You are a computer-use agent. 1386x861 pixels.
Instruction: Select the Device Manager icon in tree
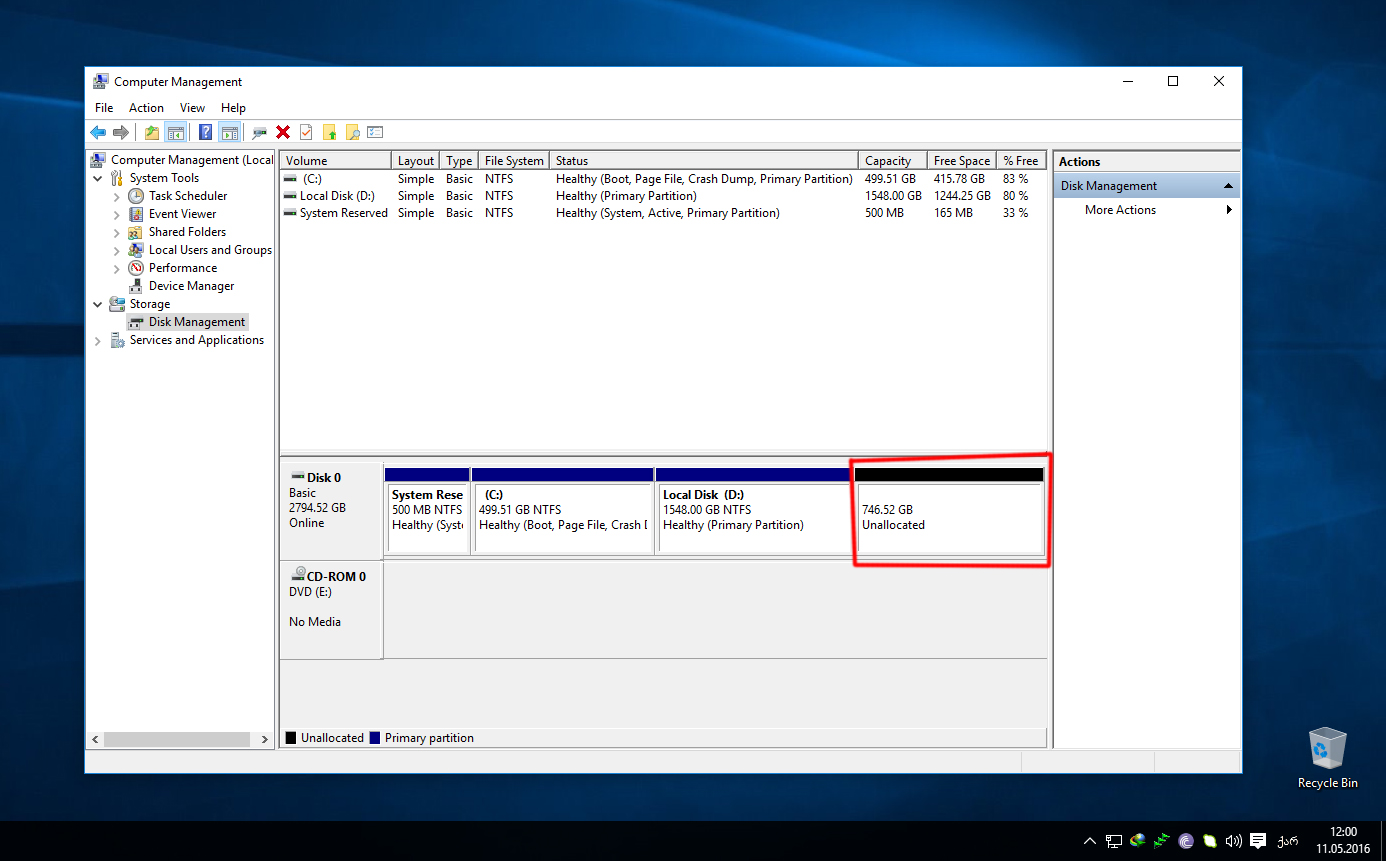[136, 286]
